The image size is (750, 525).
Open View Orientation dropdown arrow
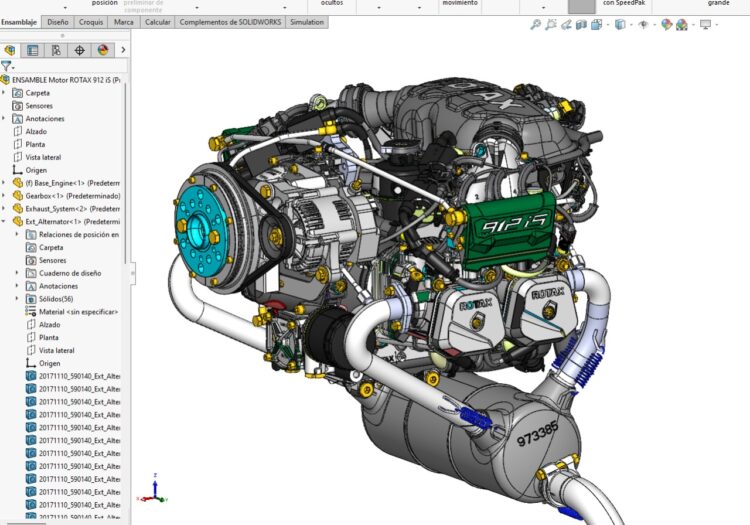(608, 25)
